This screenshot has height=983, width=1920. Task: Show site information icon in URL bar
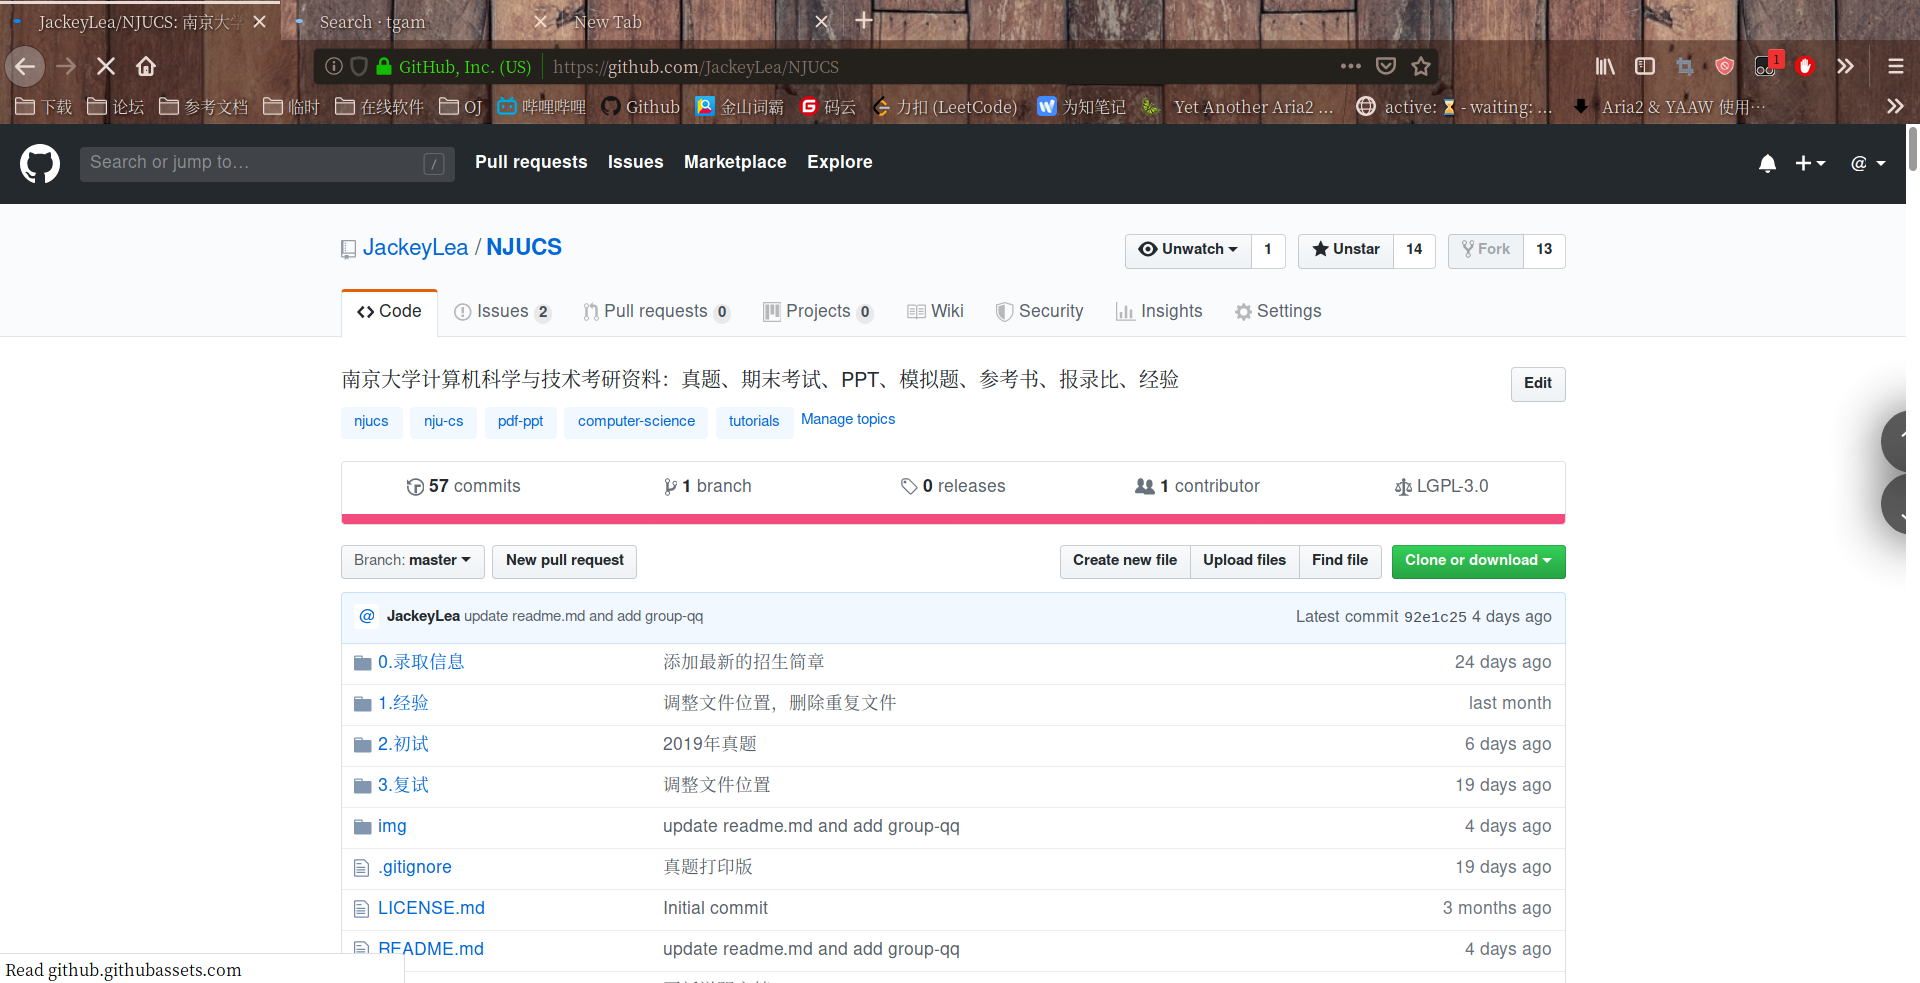[x=334, y=66]
